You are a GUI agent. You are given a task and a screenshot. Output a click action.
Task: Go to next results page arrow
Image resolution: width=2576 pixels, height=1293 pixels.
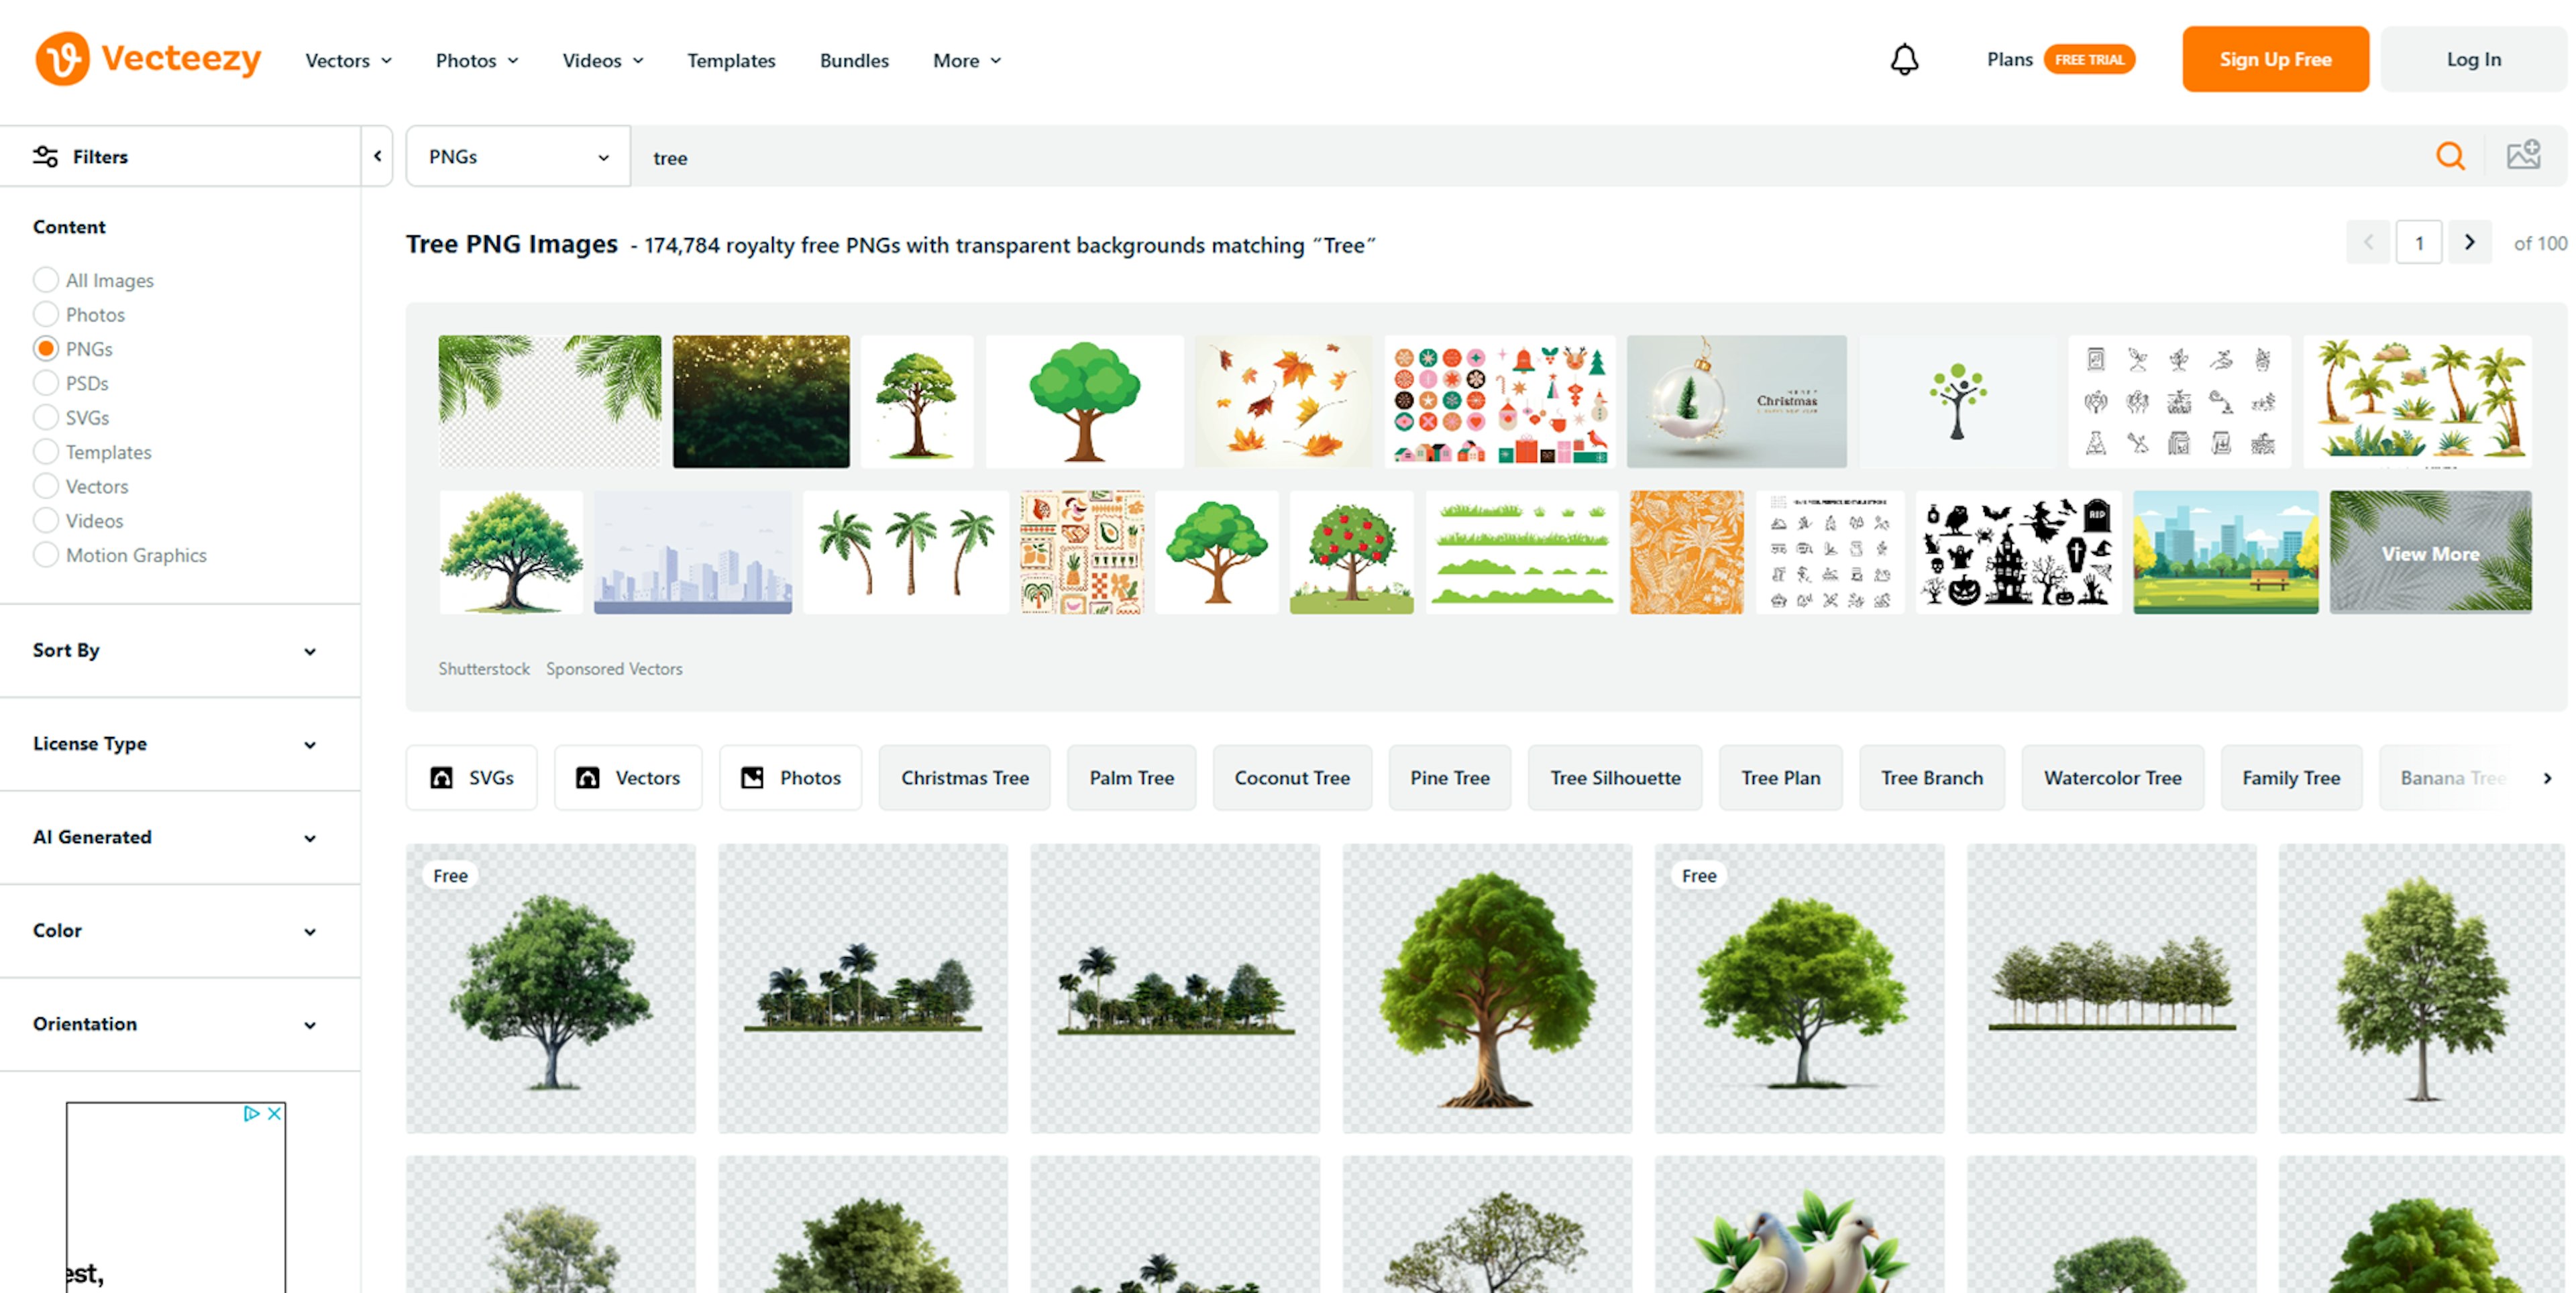(2469, 243)
